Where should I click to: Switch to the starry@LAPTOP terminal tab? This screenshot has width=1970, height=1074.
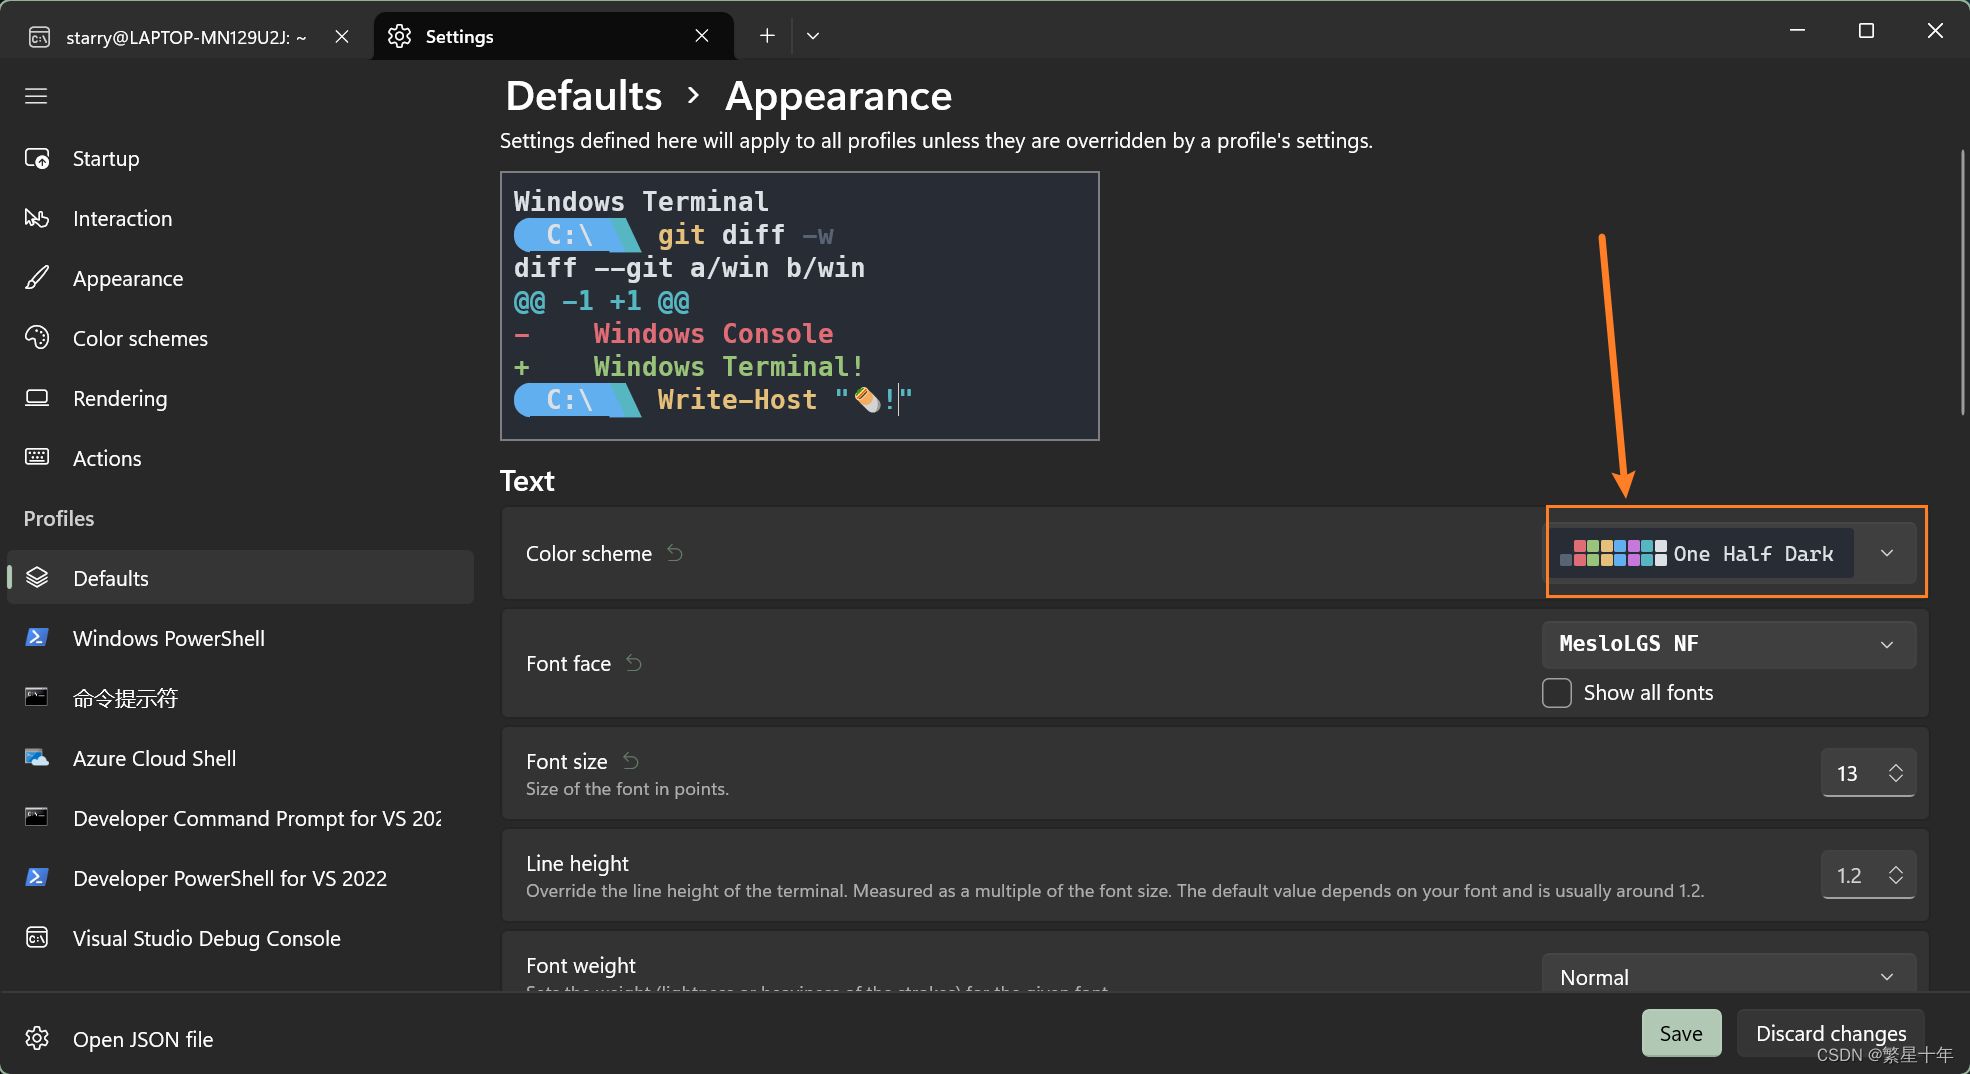pyautogui.click(x=188, y=36)
